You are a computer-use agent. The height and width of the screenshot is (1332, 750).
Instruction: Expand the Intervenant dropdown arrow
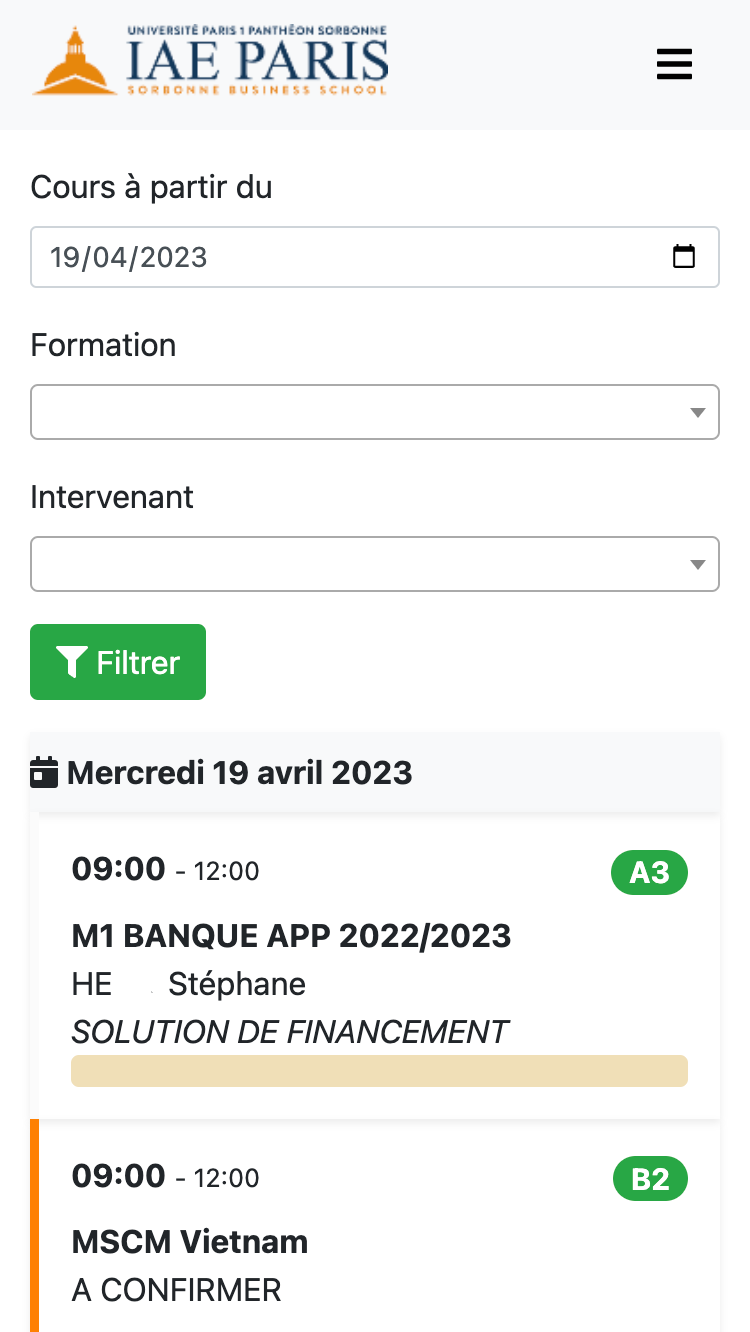698,565
